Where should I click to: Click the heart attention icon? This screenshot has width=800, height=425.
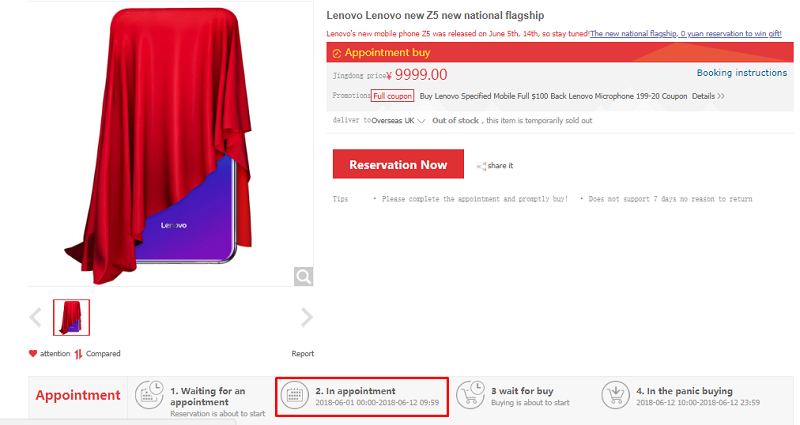click(x=33, y=354)
